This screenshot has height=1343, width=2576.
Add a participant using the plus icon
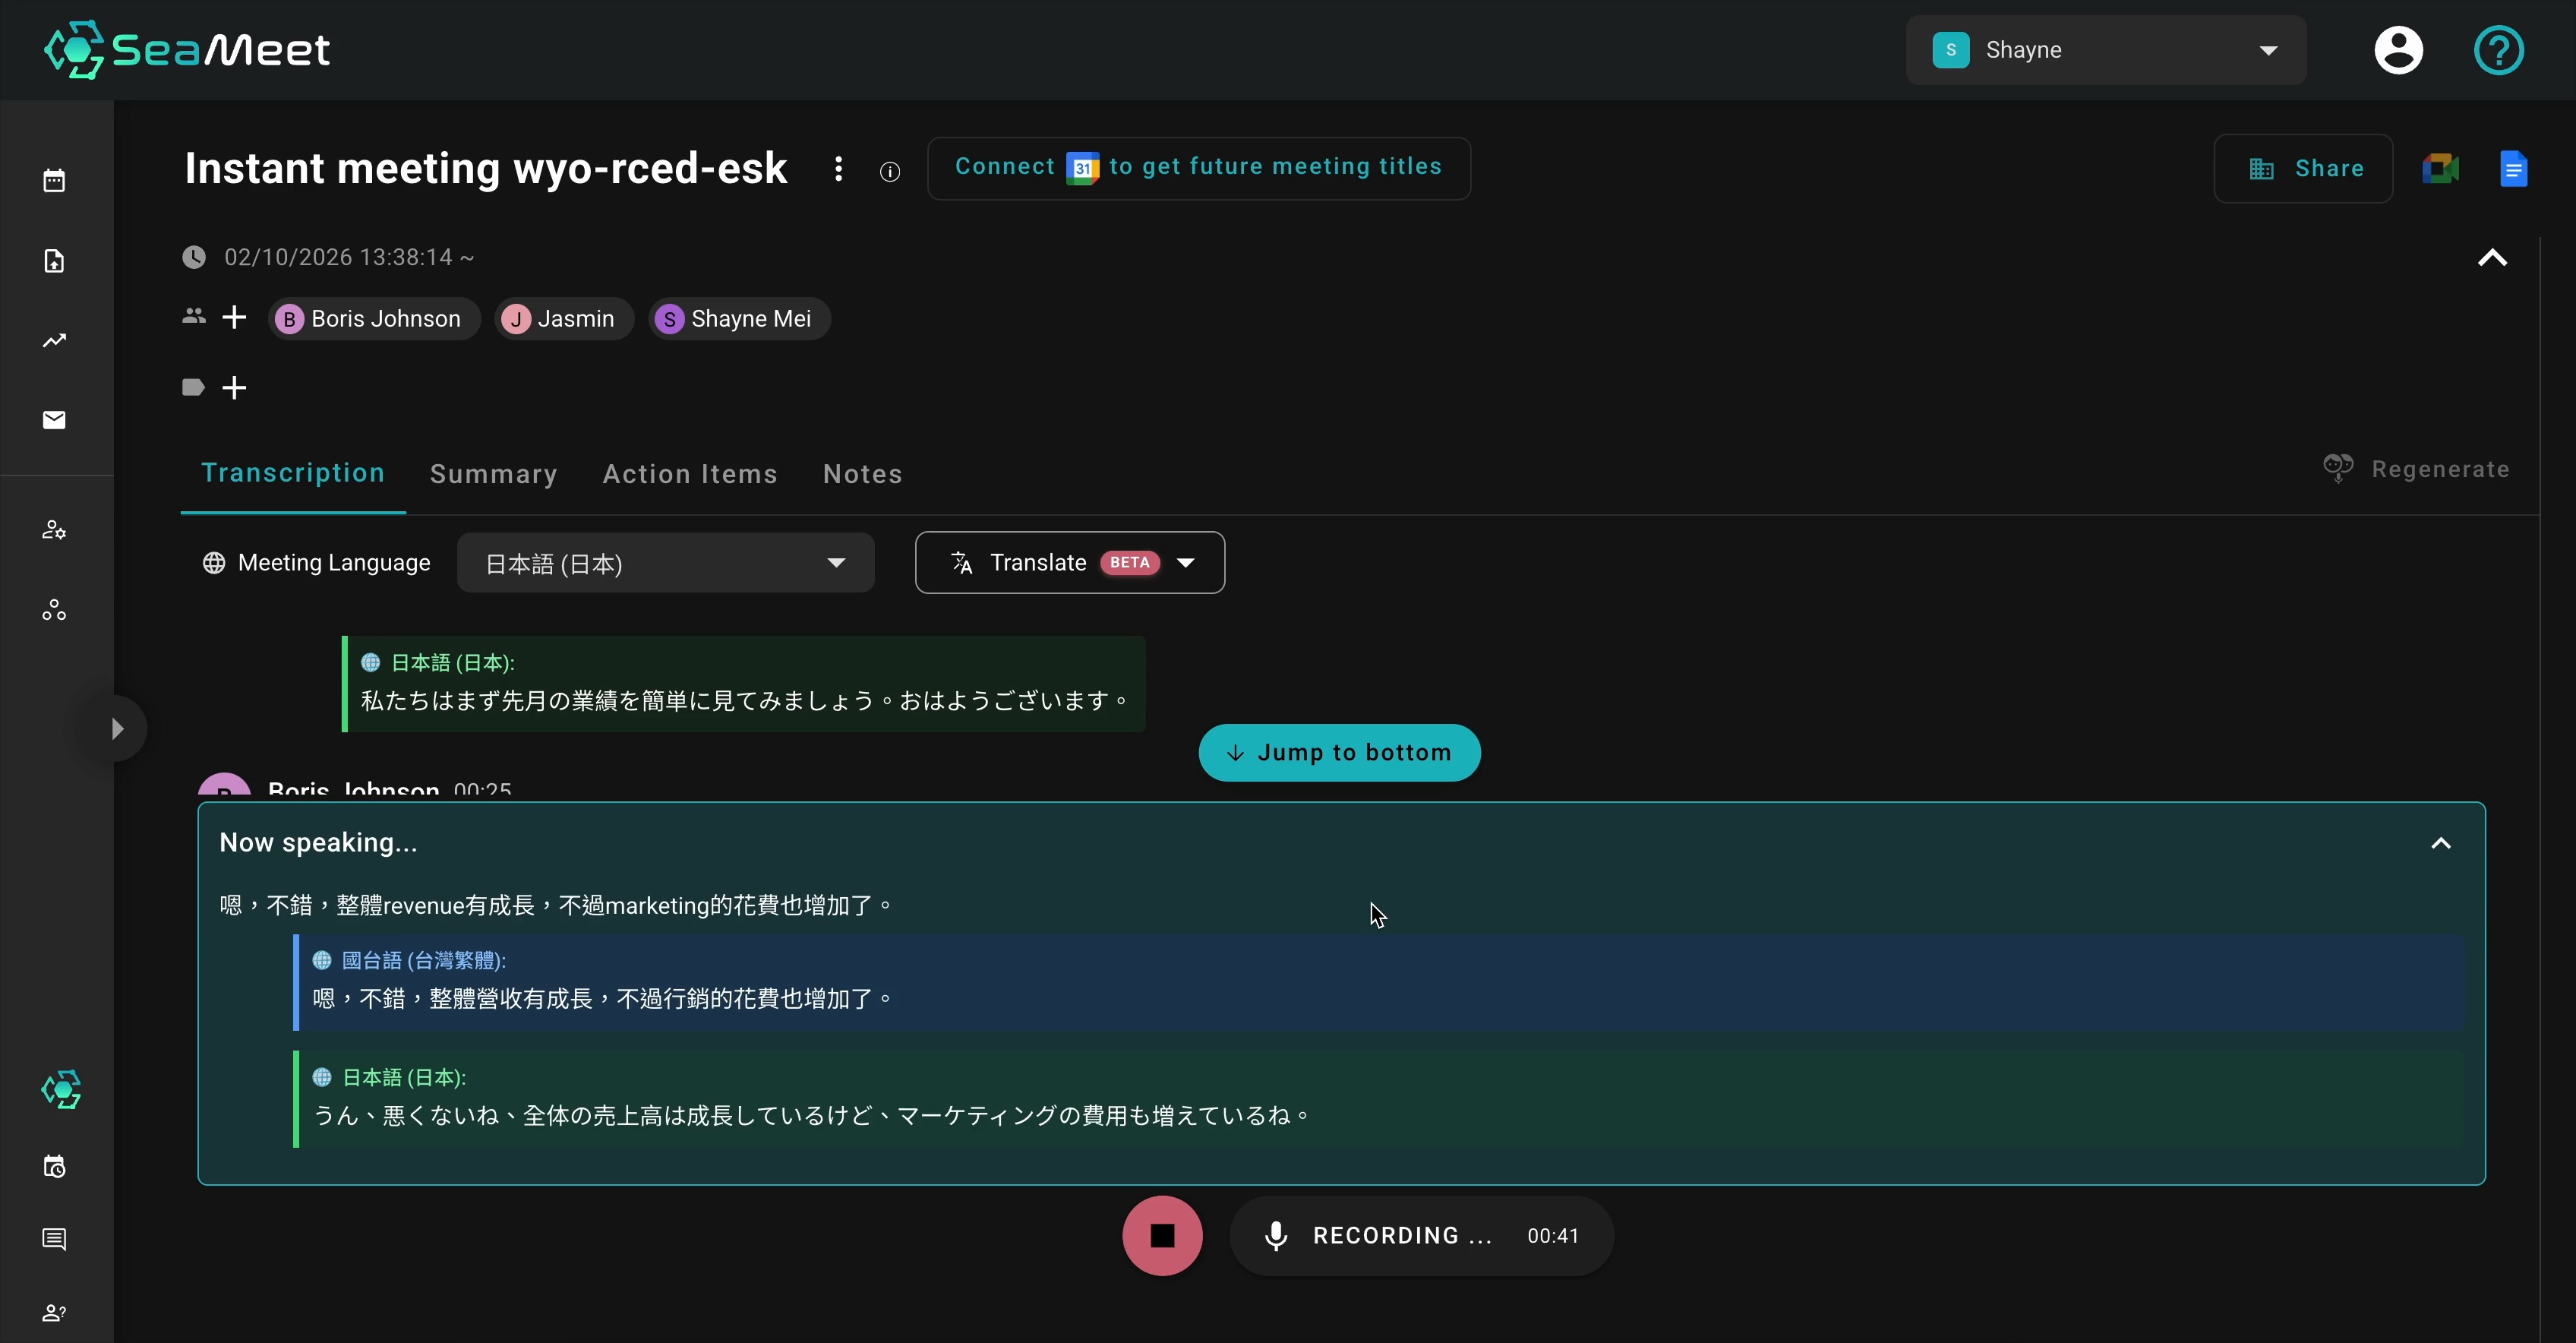point(233,317)
